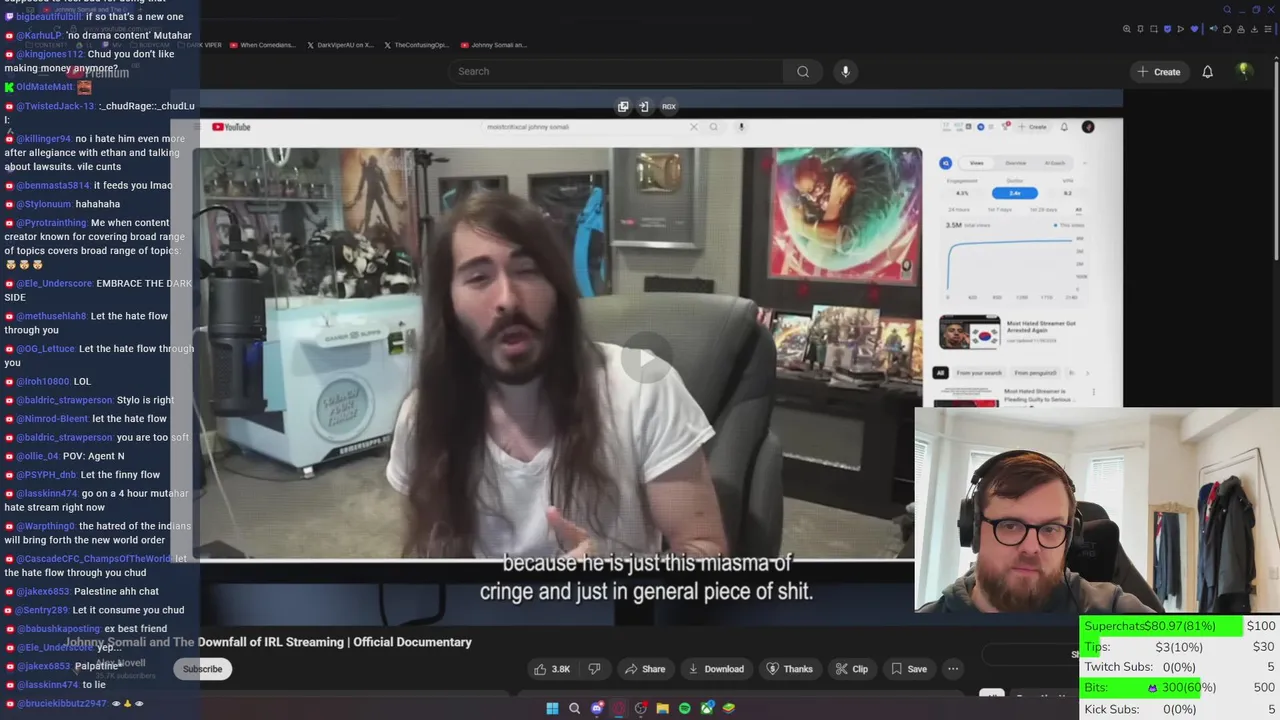Save the video to a playlist
The height and width of the screenshot is (720, 1280).
tap(909, 669)
